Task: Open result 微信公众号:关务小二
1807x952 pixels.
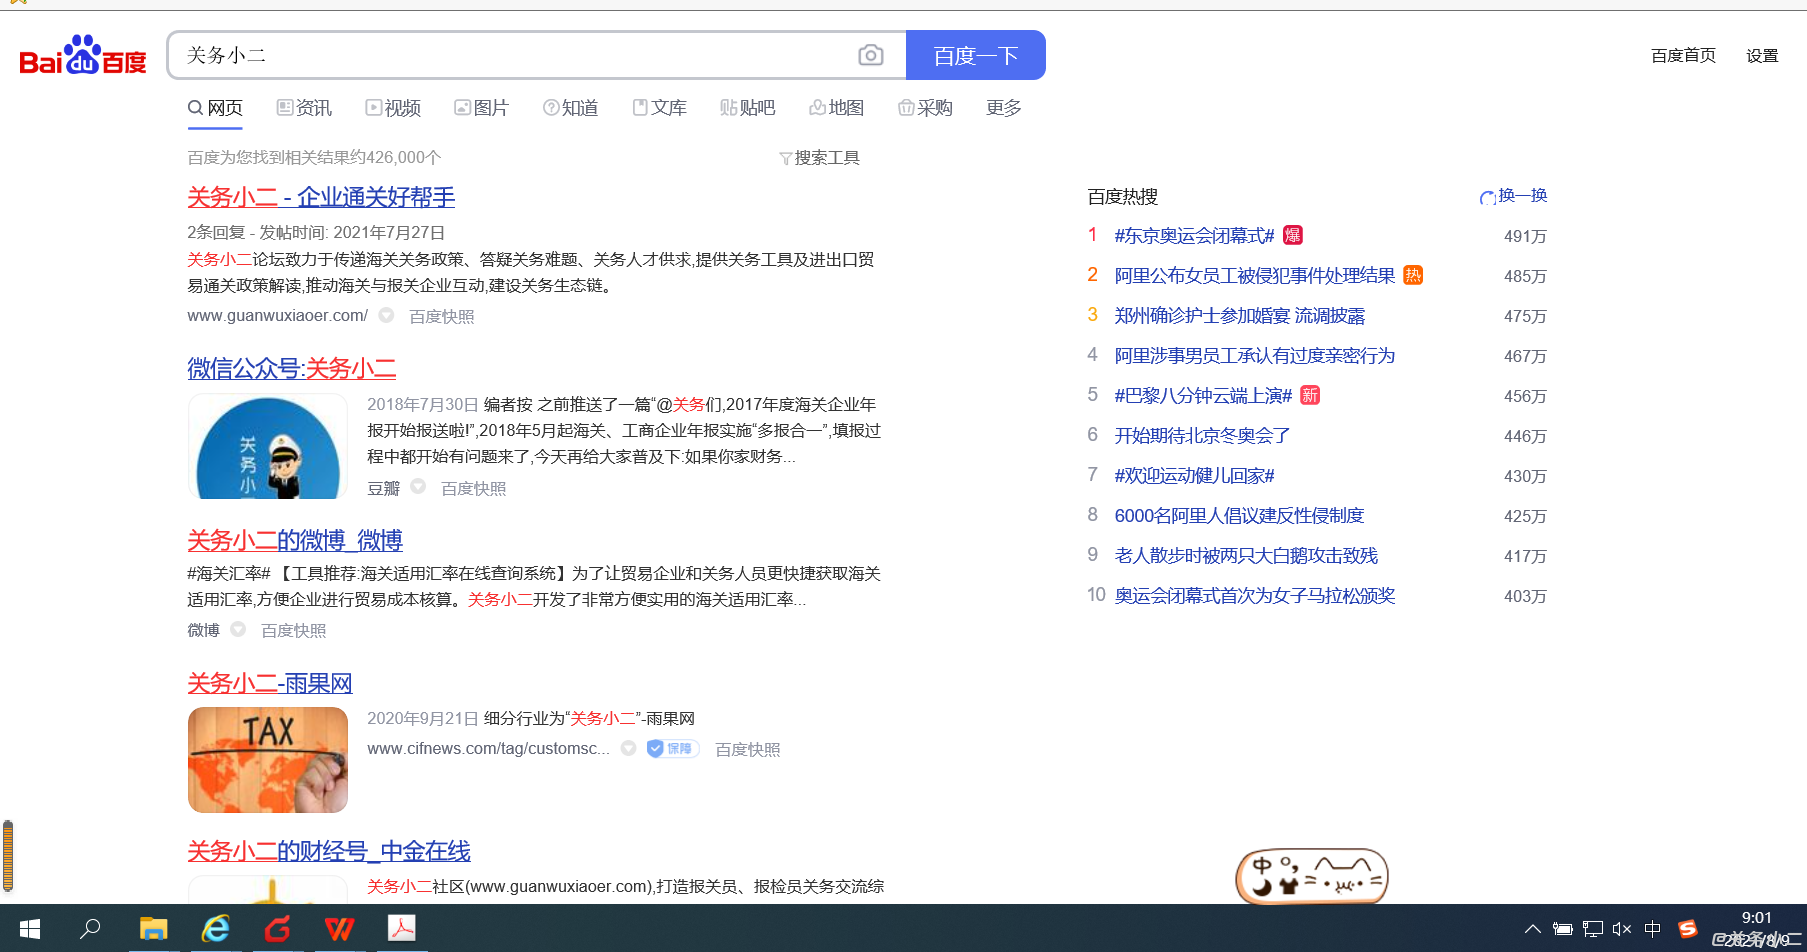Action: [x=292, y=369]
